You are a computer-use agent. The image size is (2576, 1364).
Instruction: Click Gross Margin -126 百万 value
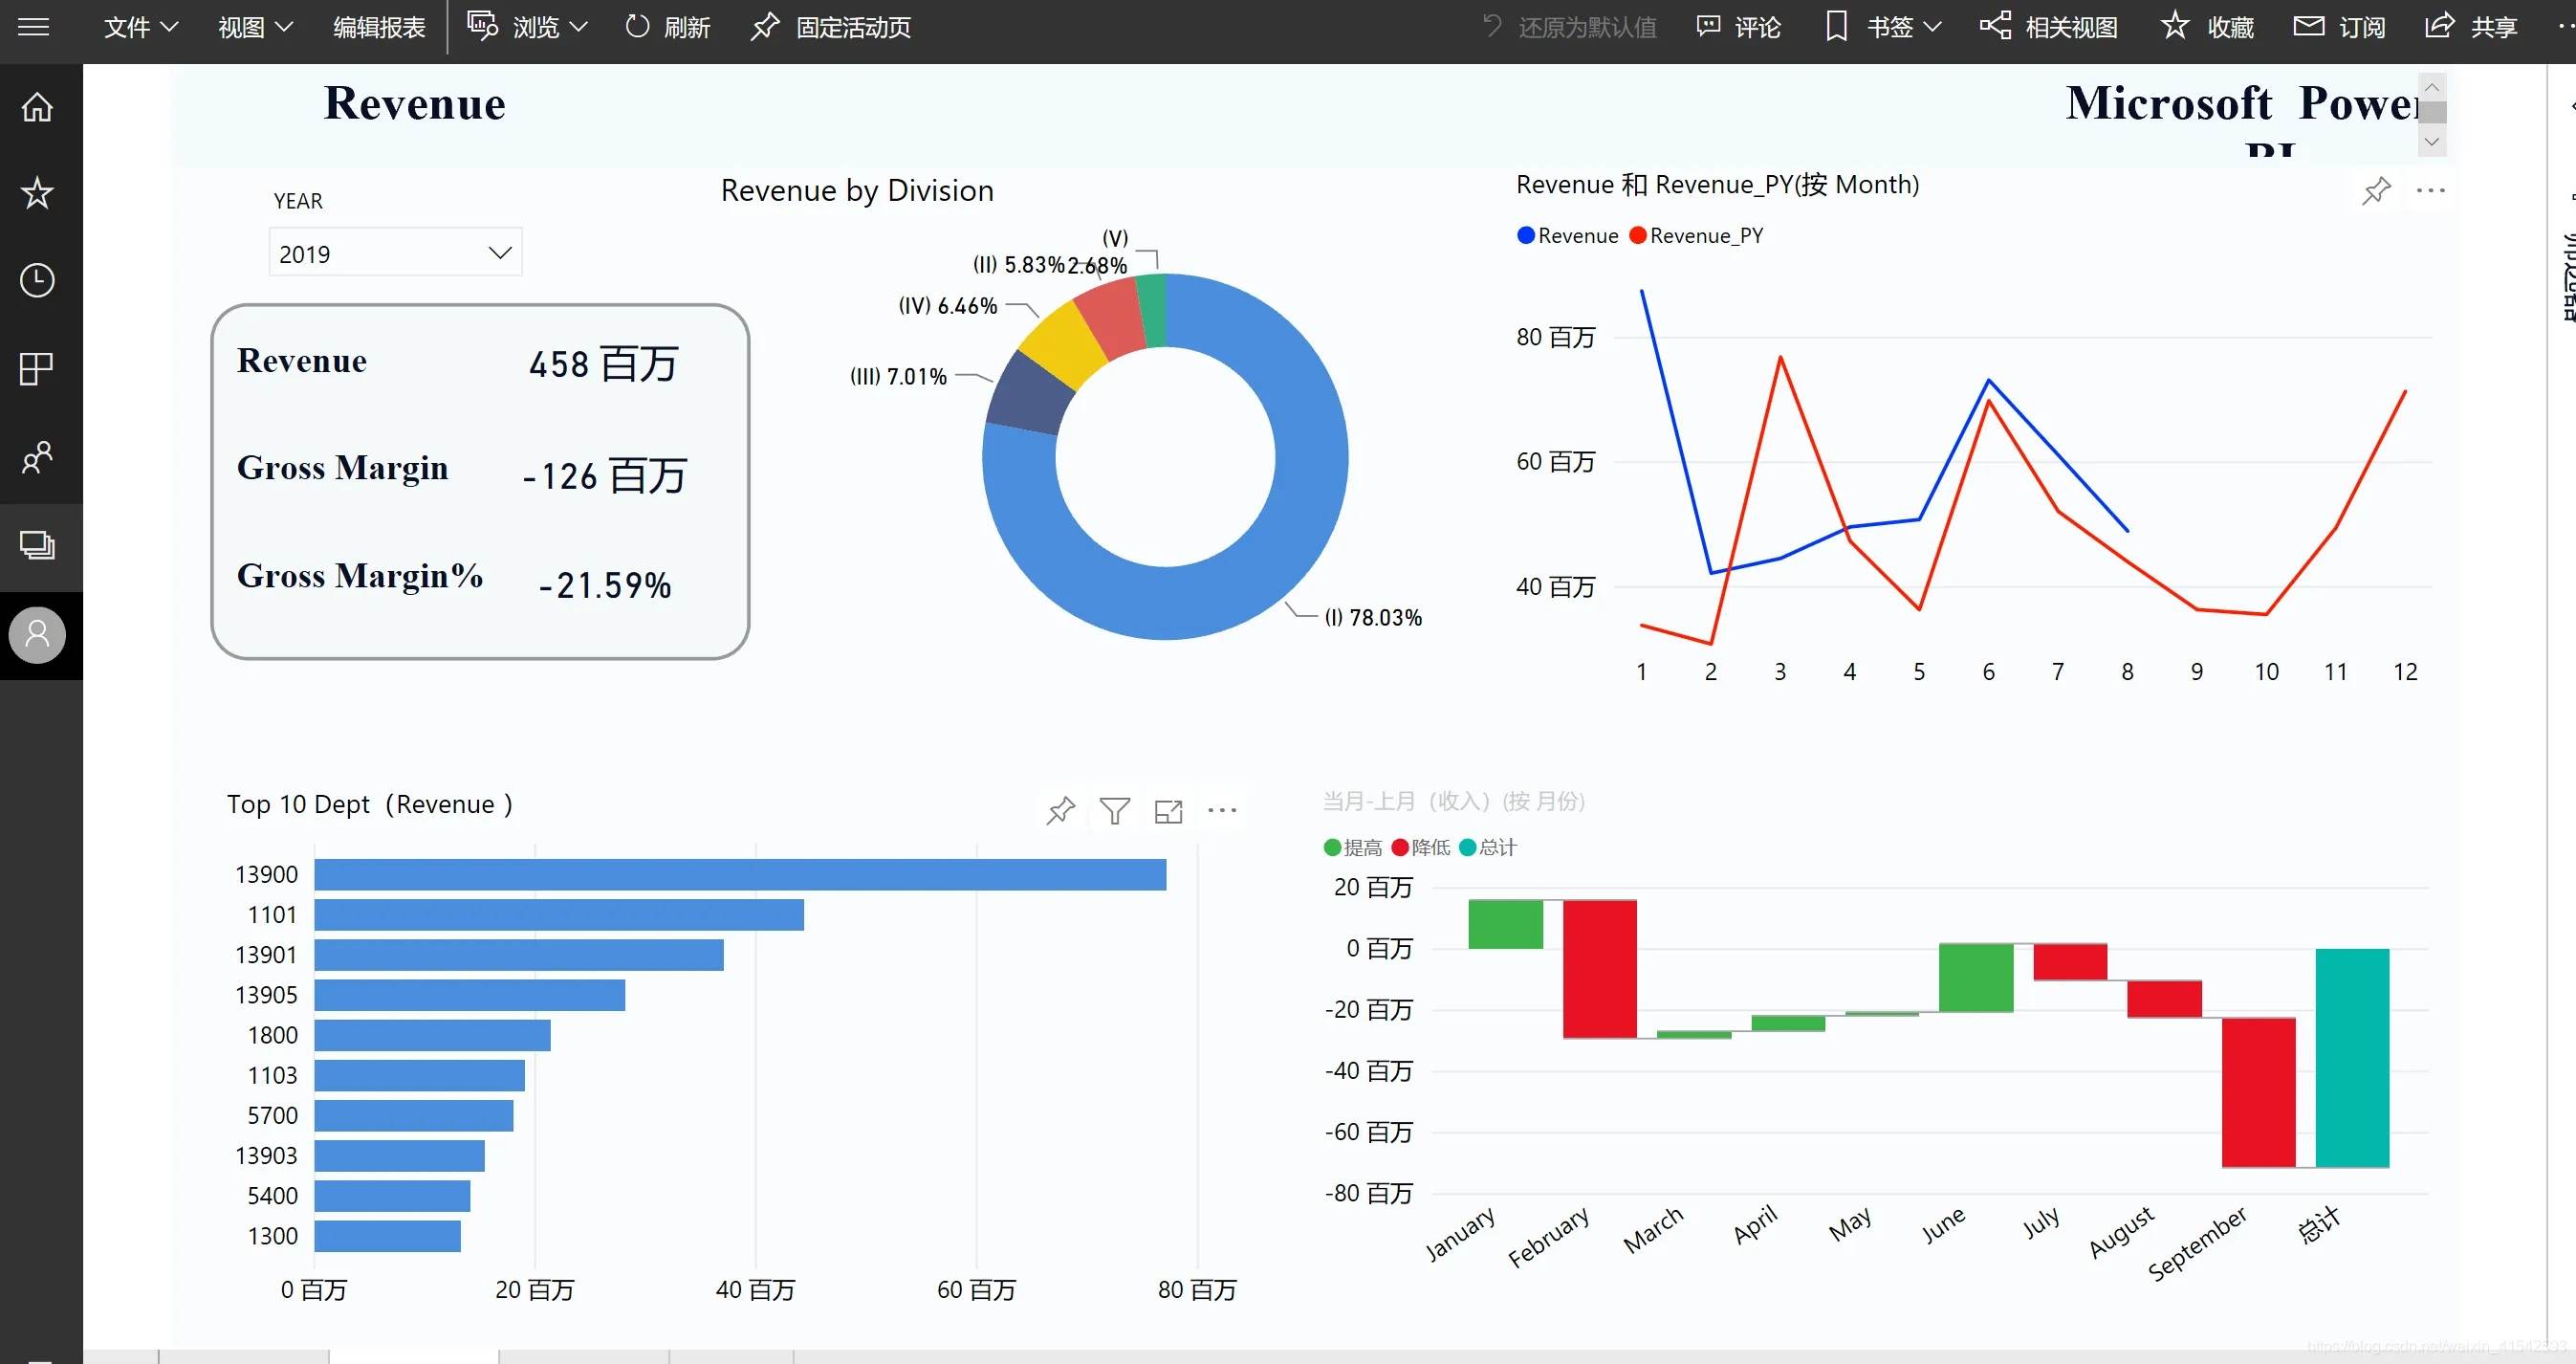click(x=604, y=475)
